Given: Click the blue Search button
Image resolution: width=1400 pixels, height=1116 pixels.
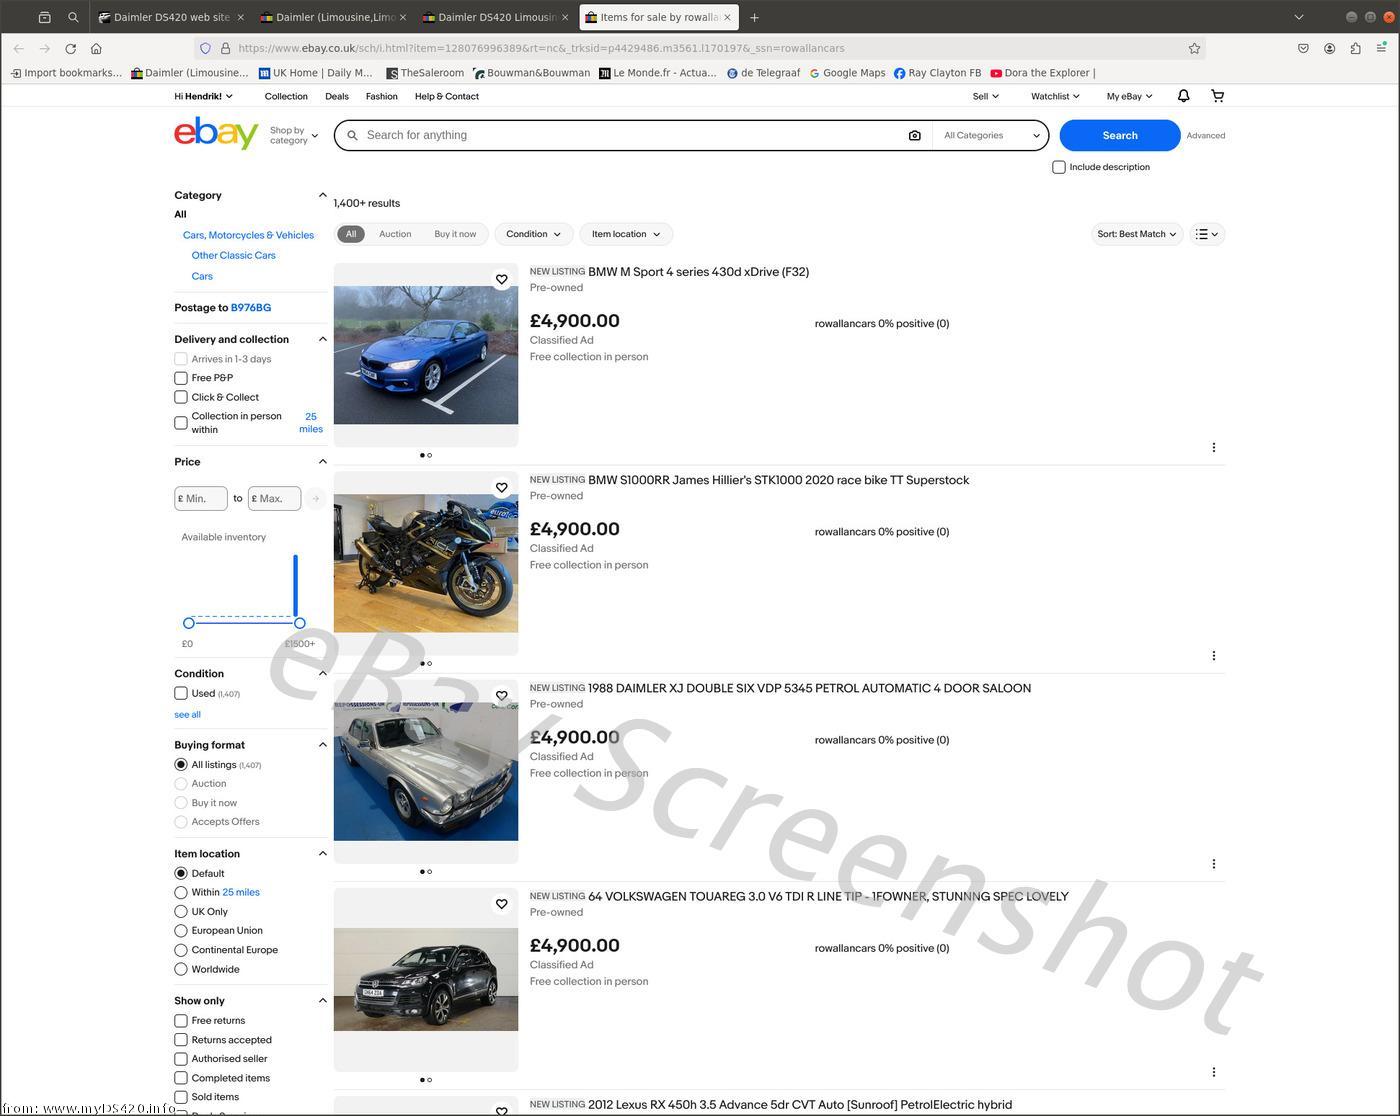Looking at the screenshot, I should pos(1120,135).
